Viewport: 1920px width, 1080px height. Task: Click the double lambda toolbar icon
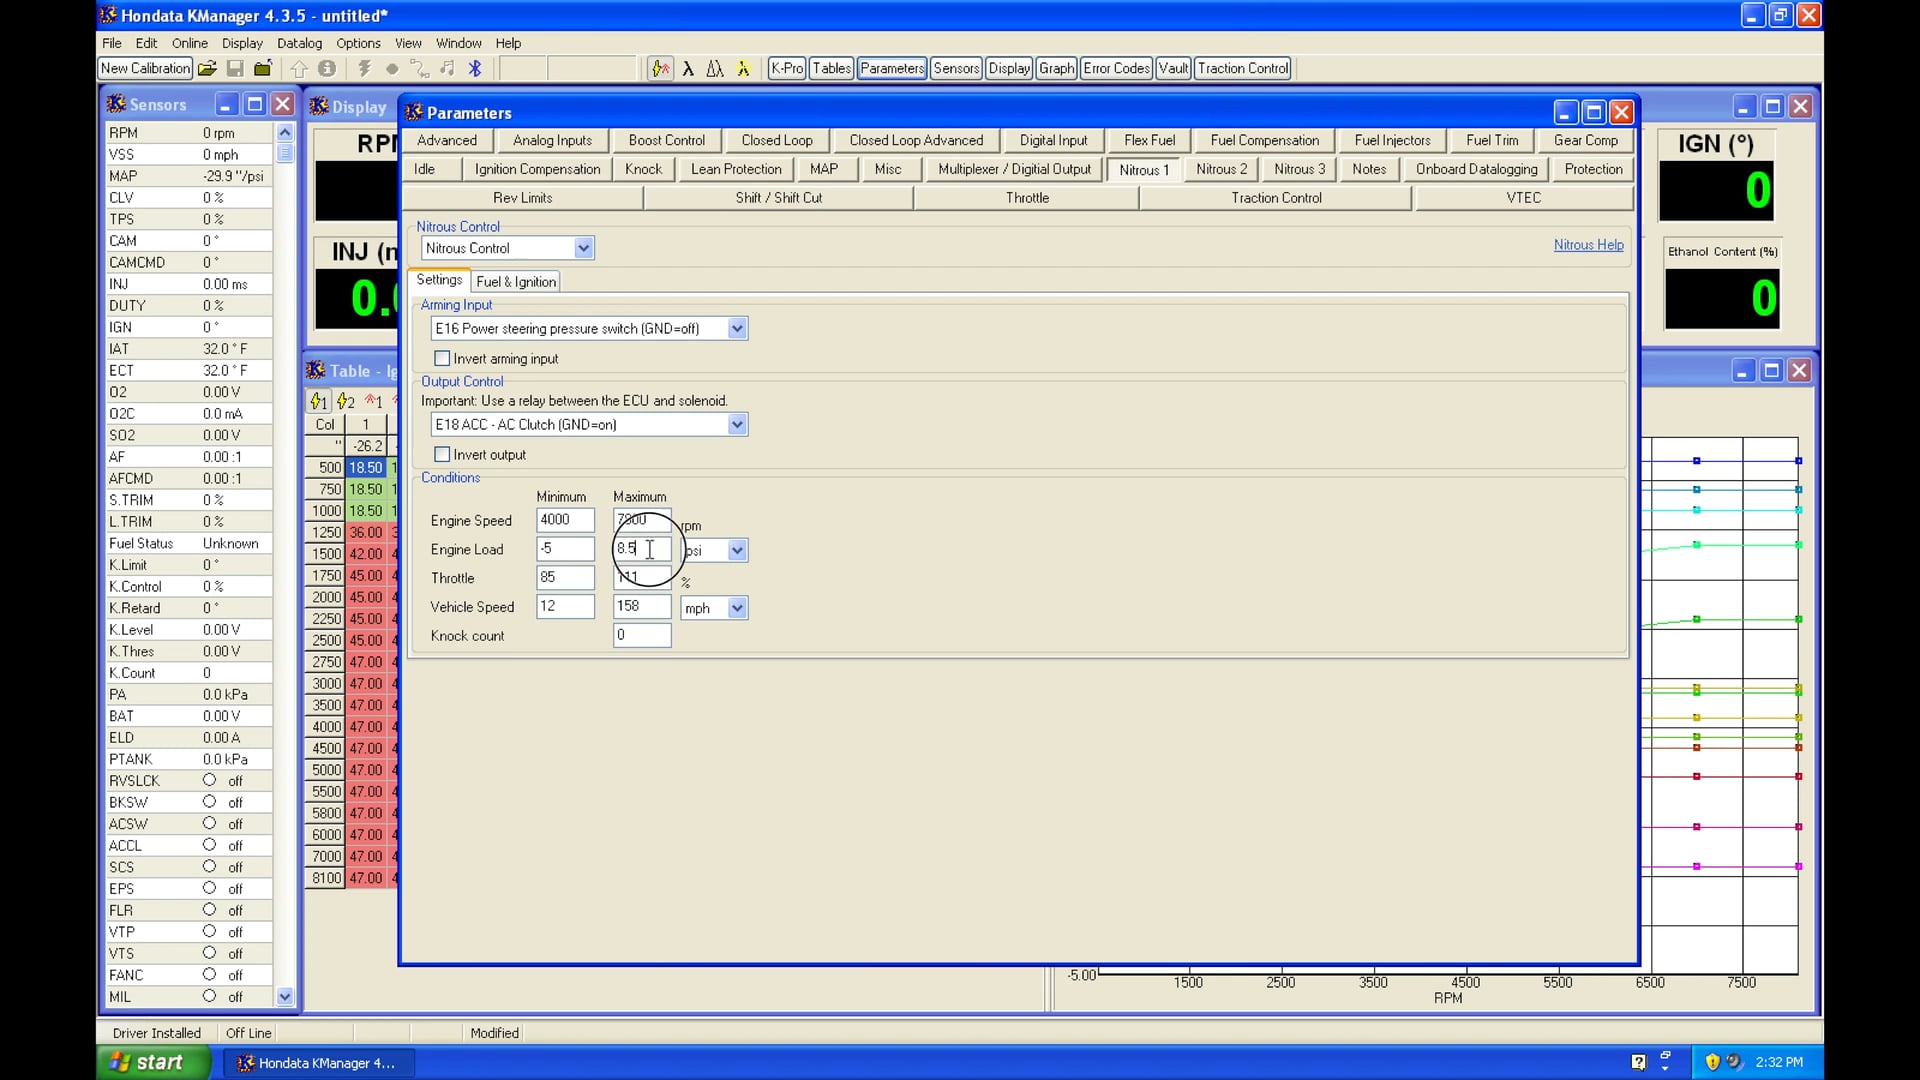coord(715,69)
